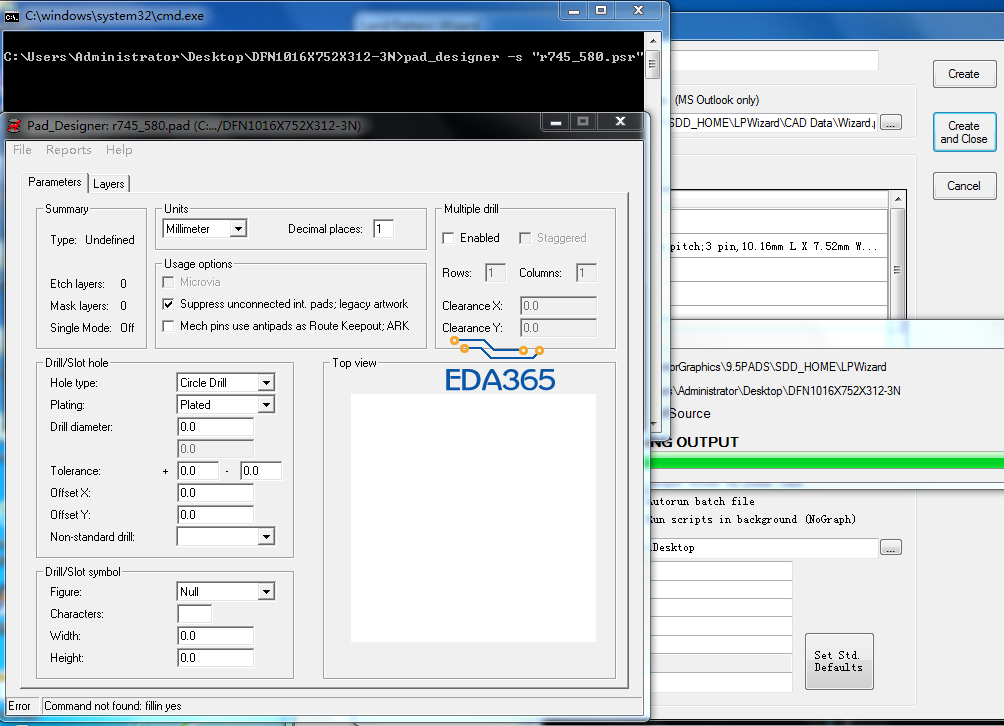Toggle the Microvia checkbox
This screenshot has height=726, width=1004.
(168, 282)
